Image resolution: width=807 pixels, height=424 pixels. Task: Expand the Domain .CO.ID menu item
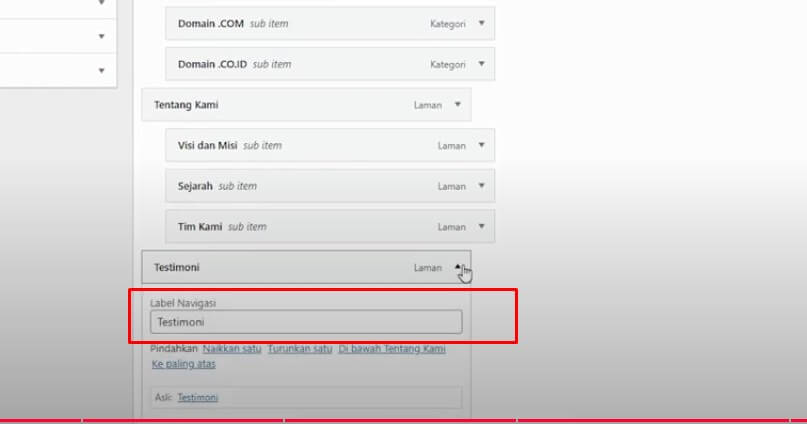pos(481,64)
